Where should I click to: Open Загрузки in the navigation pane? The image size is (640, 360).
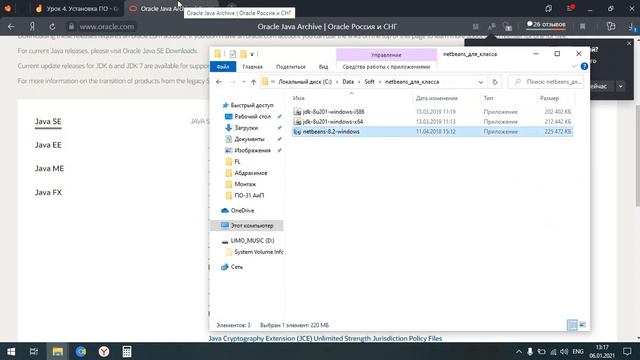click(x=246, y=128)
